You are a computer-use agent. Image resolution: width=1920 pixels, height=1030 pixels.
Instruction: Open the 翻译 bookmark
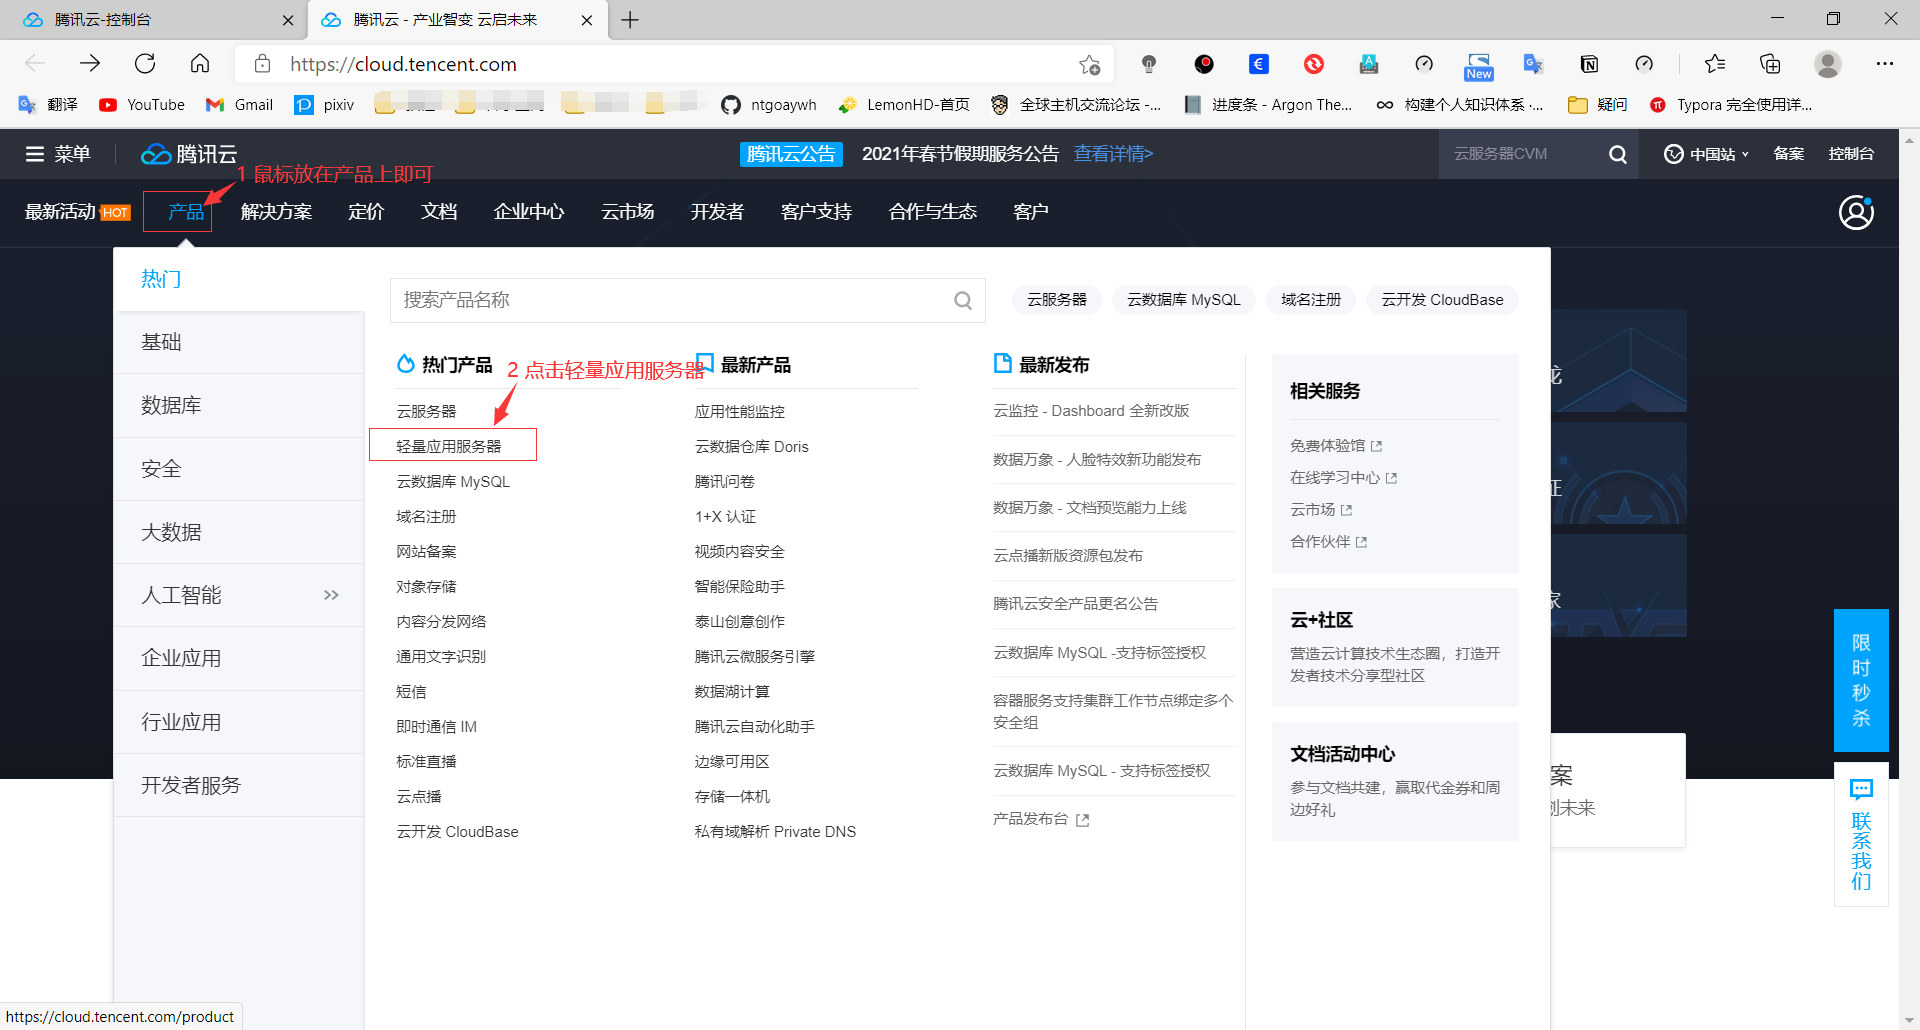tap(48, 105)
